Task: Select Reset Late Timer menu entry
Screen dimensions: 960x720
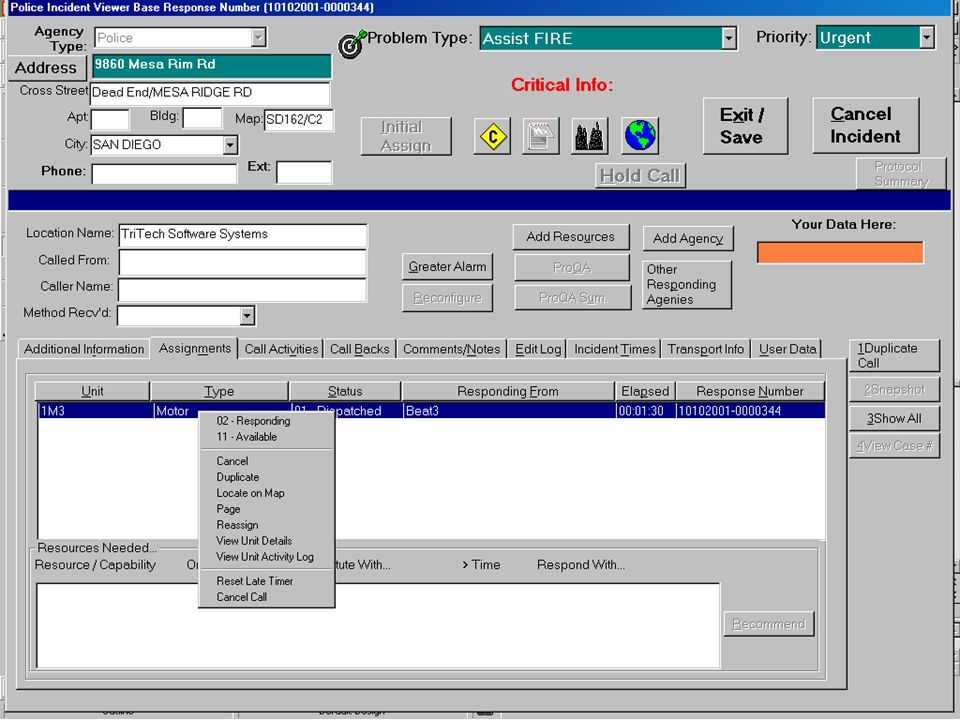Action: [x=267, y=581]
